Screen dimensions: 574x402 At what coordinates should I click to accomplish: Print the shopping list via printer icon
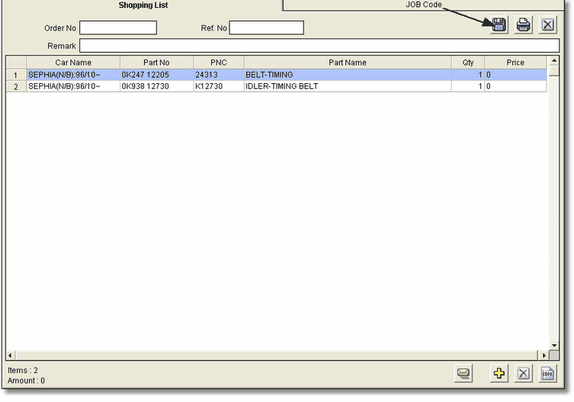pos(523,25)
